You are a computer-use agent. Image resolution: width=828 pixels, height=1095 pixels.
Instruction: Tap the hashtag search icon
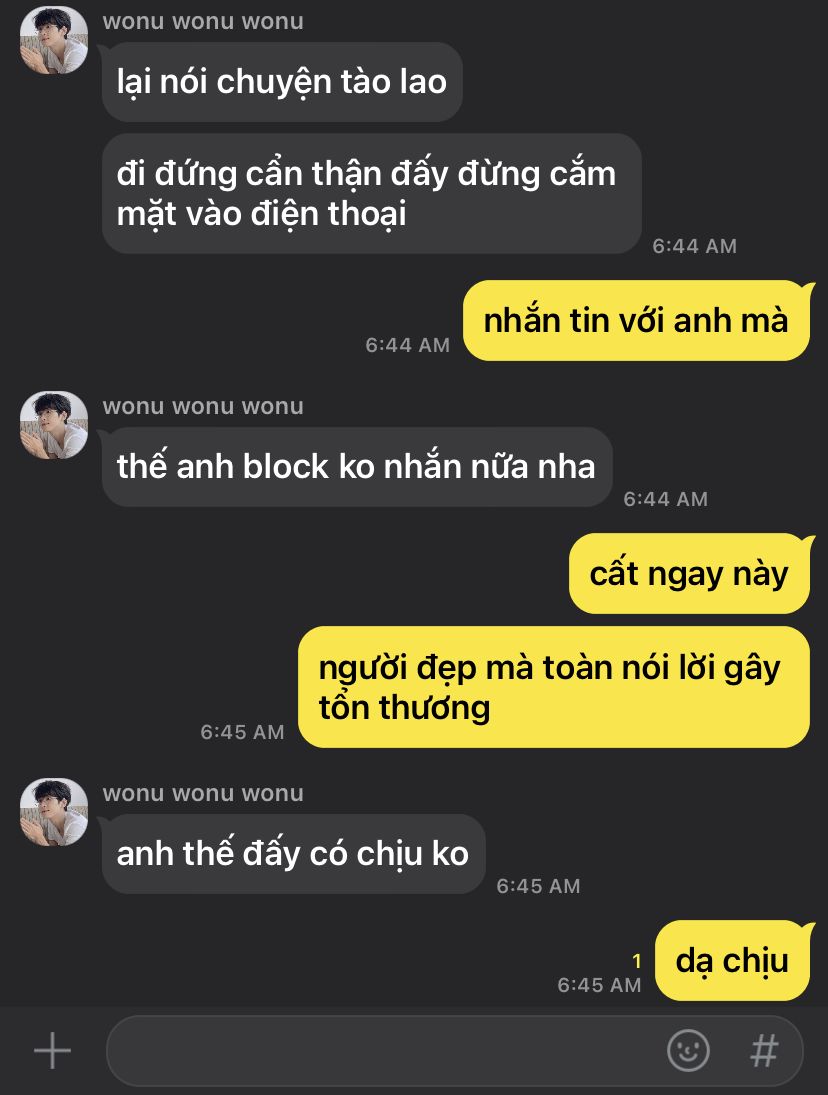pos(764,1050)
